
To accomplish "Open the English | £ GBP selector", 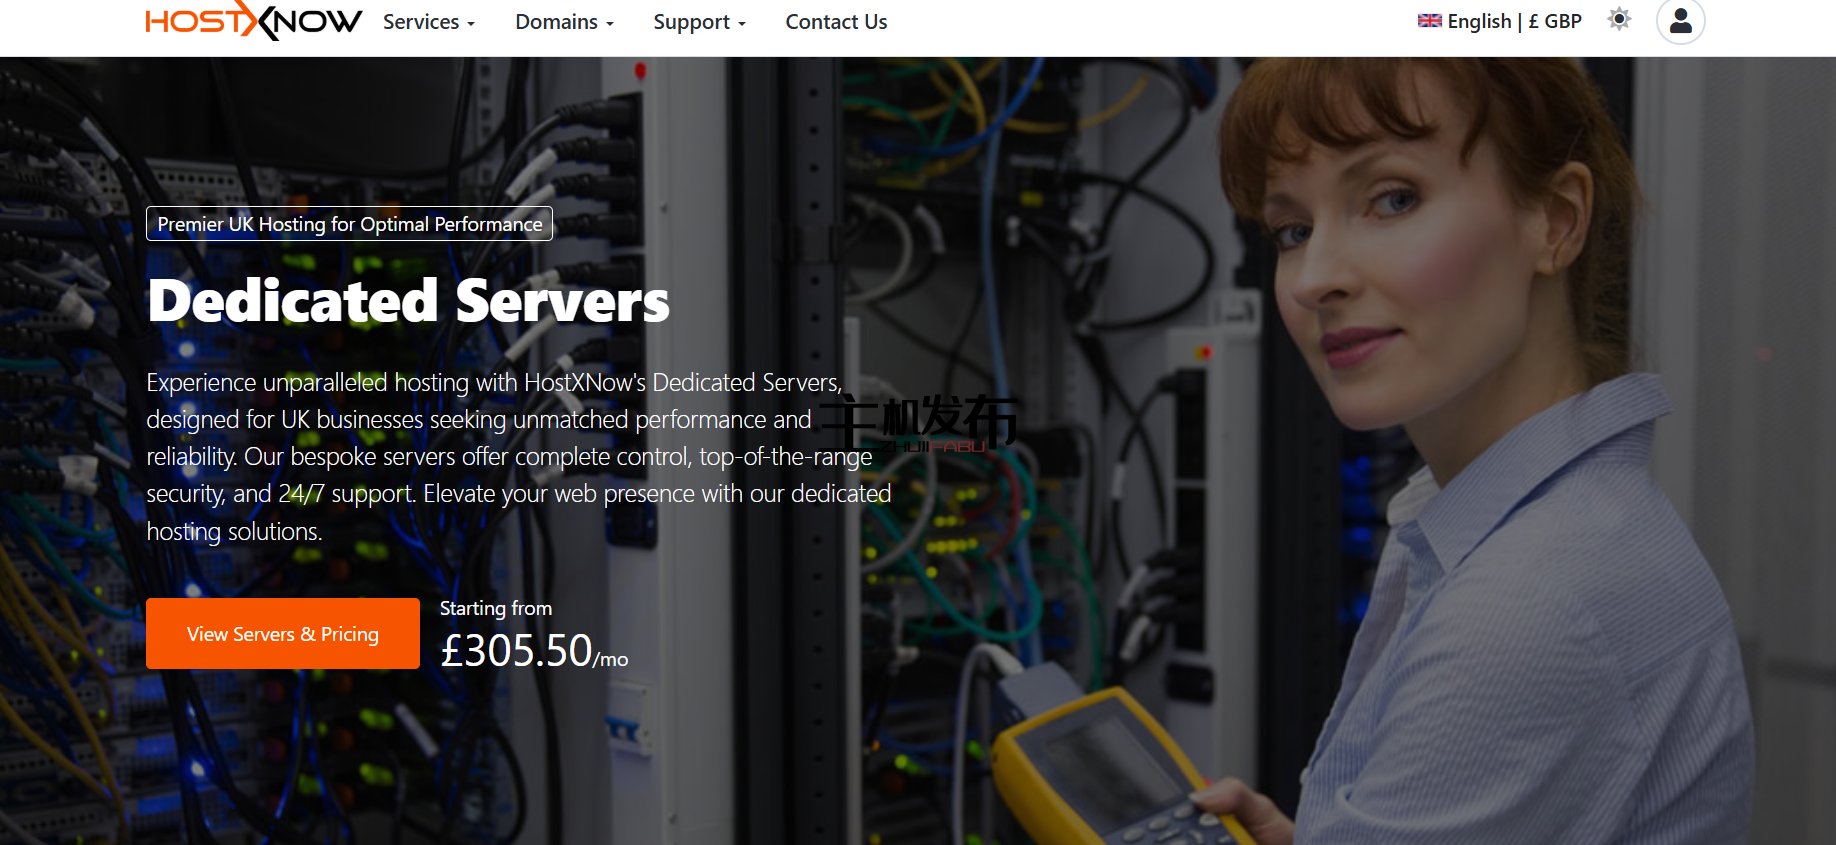I will click(1513, 21).
